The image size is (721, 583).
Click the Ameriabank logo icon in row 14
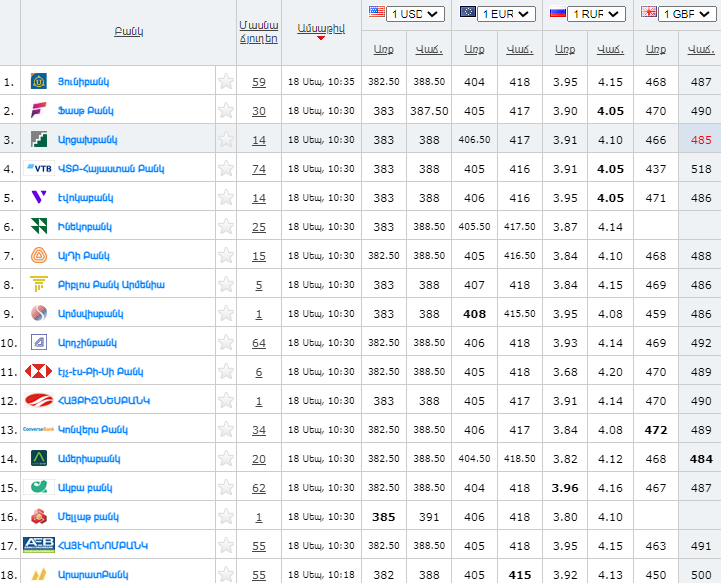point(39,458)
